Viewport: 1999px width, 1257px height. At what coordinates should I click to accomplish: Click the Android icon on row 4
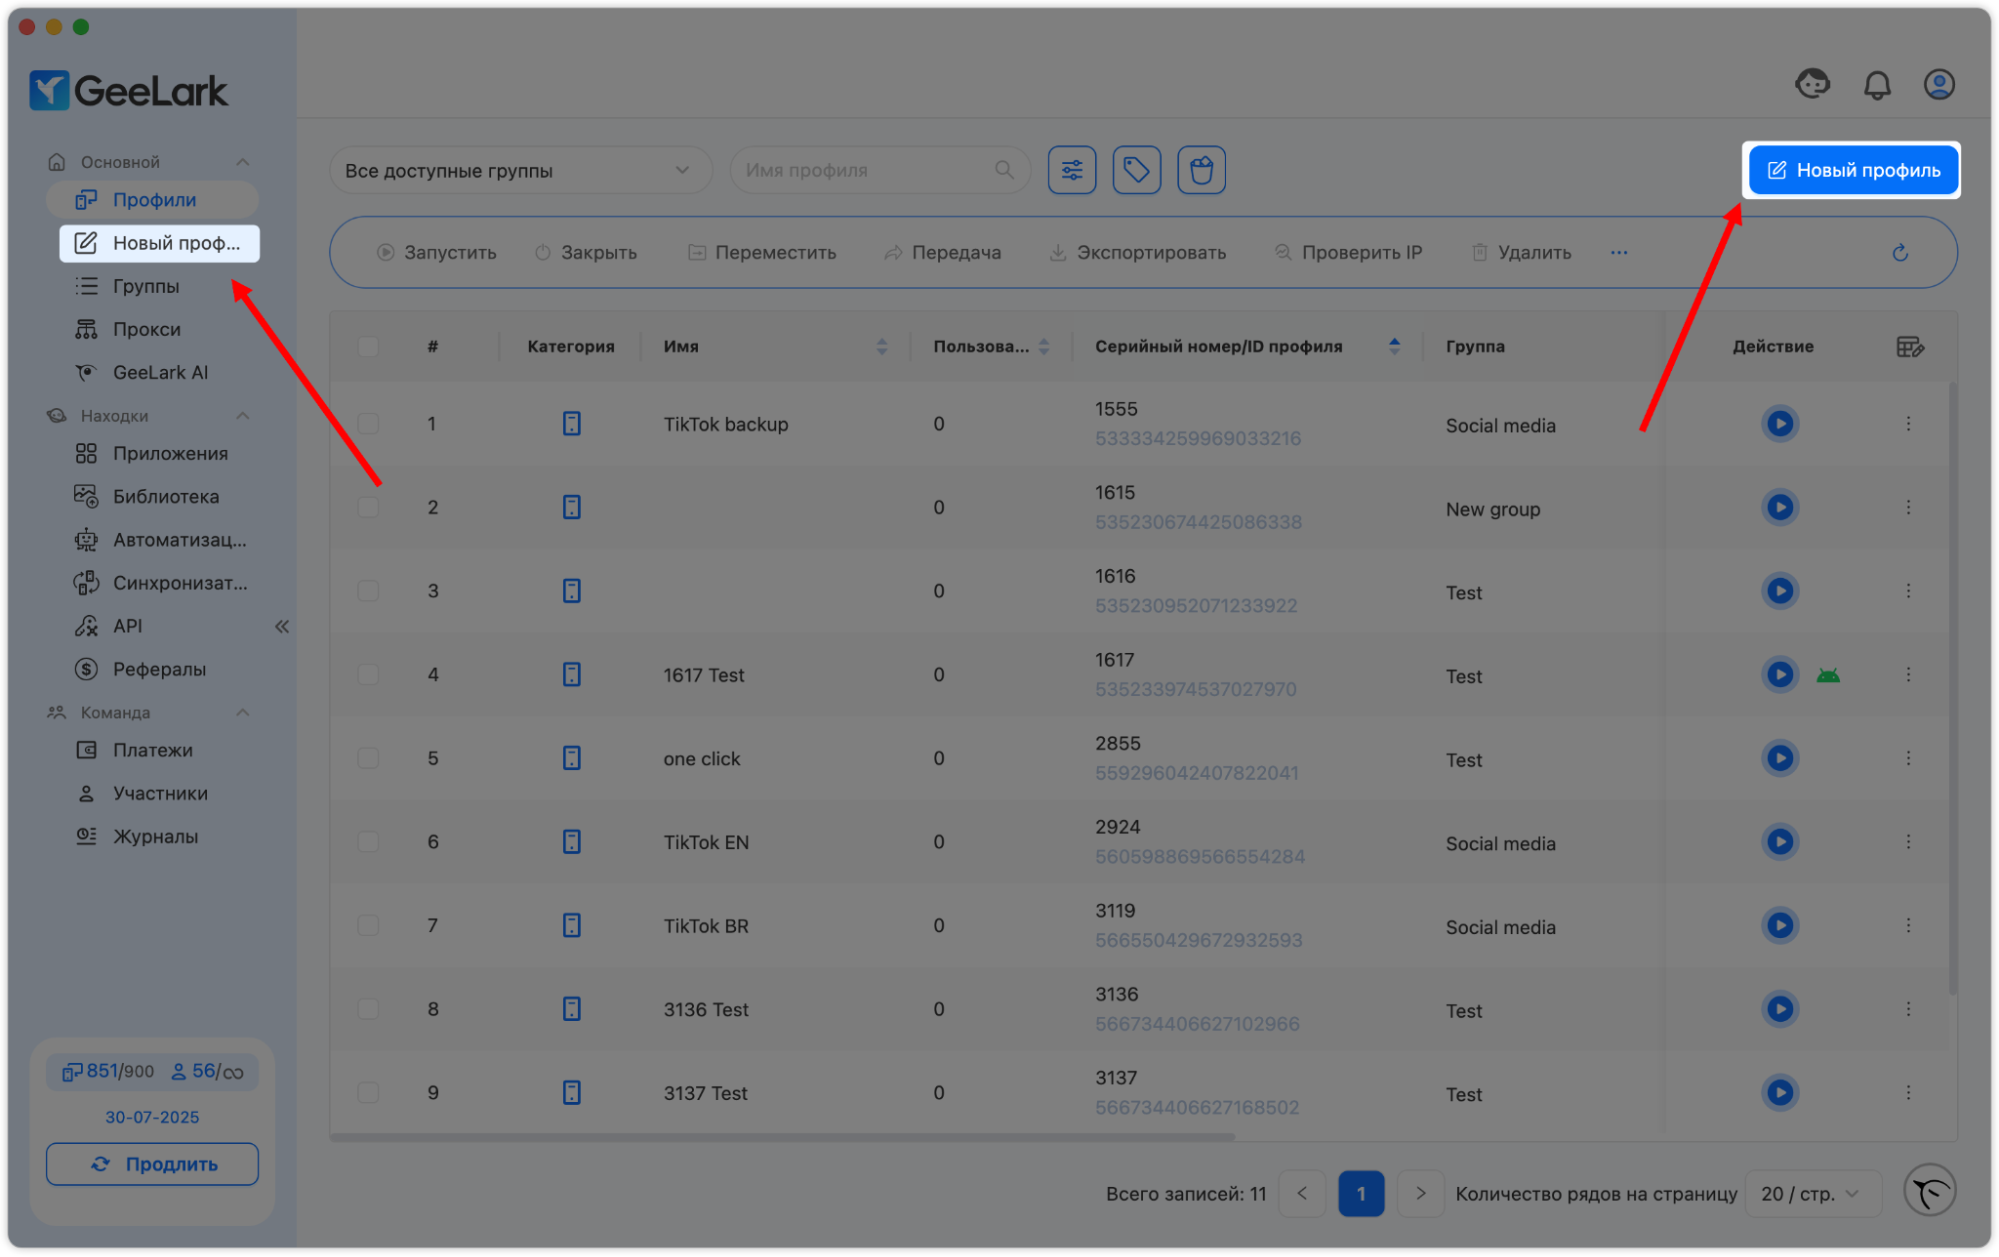(1828, 676)
